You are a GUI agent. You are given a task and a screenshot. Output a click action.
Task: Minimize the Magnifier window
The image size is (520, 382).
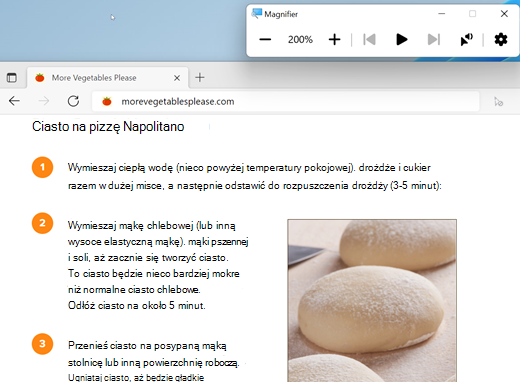[442, 14]
